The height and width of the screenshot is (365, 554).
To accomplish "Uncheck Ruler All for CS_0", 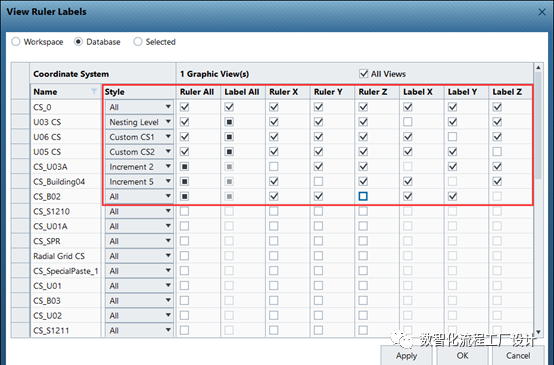I will click(x=184, y=107).
